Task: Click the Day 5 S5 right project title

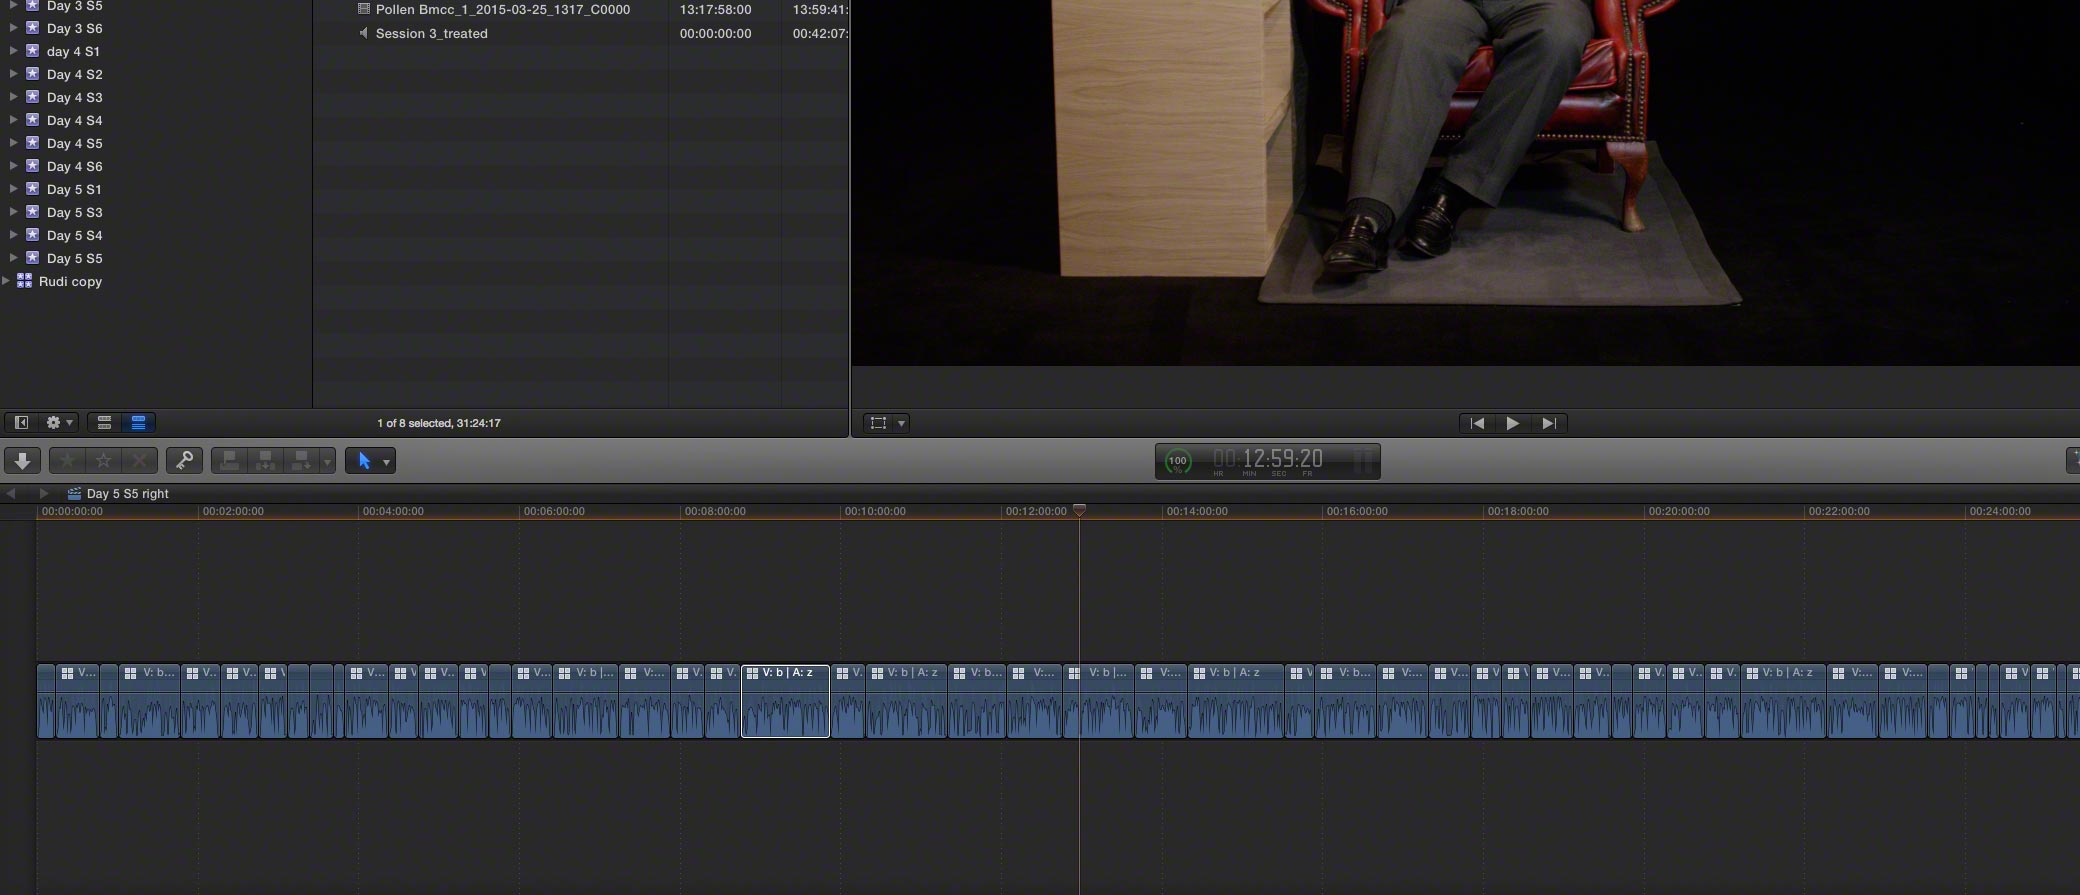Action: 127,494
